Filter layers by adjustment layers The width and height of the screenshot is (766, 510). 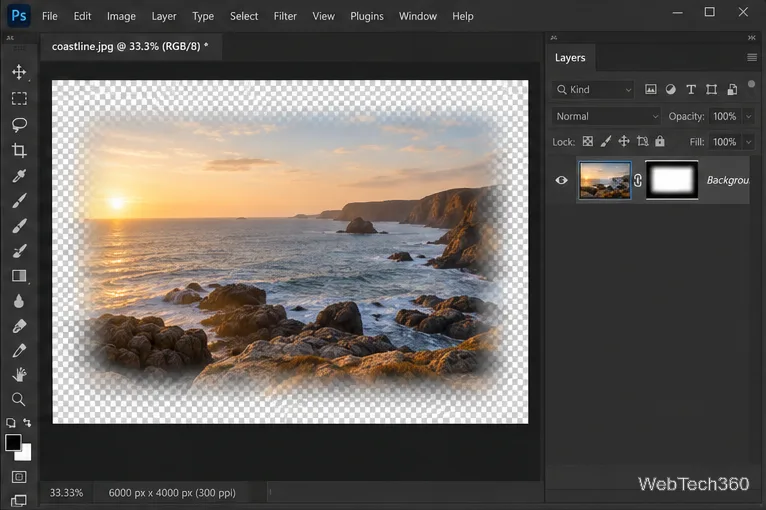(x=671, y=89)
